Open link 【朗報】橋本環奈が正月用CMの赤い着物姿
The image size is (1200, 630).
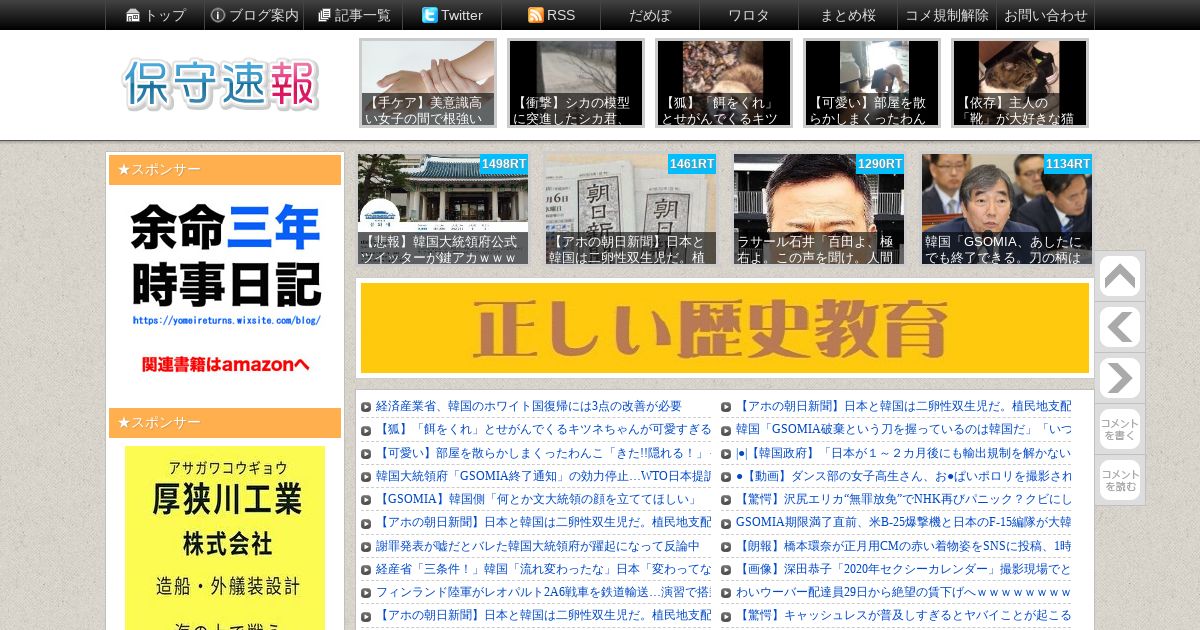coord(903,546)
